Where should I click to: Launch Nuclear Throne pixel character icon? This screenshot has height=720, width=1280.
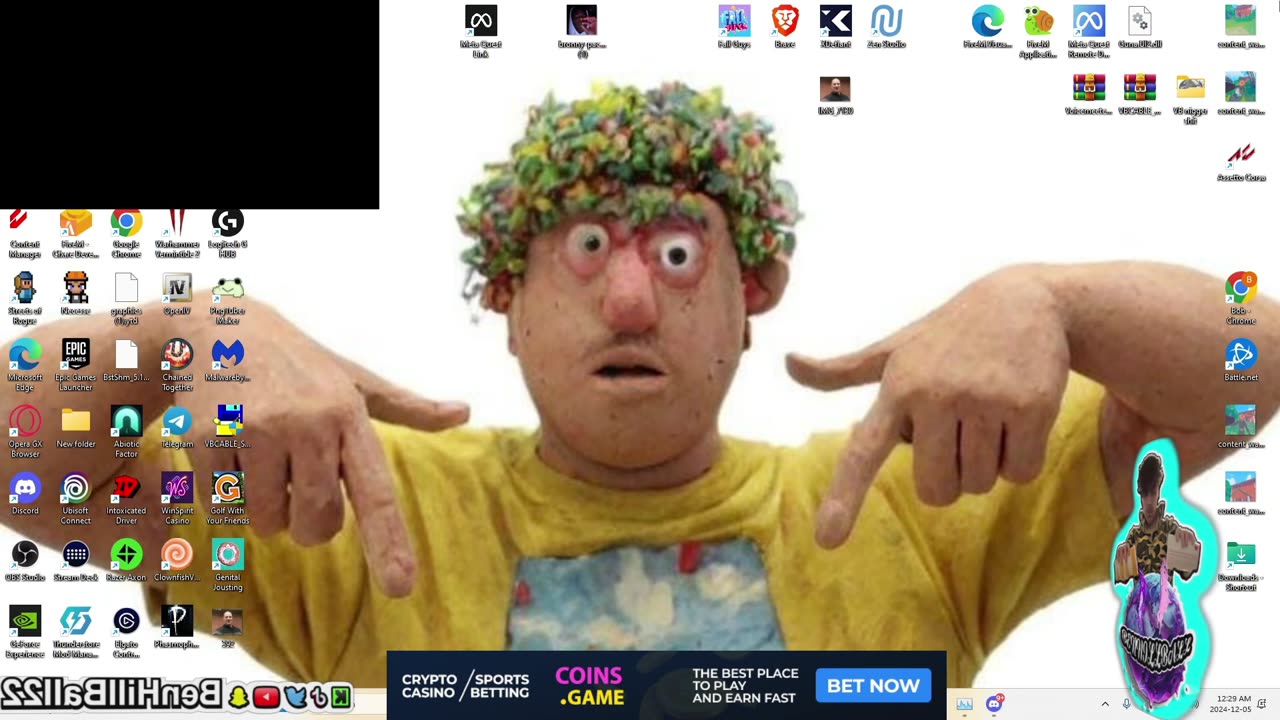point(76,294)
